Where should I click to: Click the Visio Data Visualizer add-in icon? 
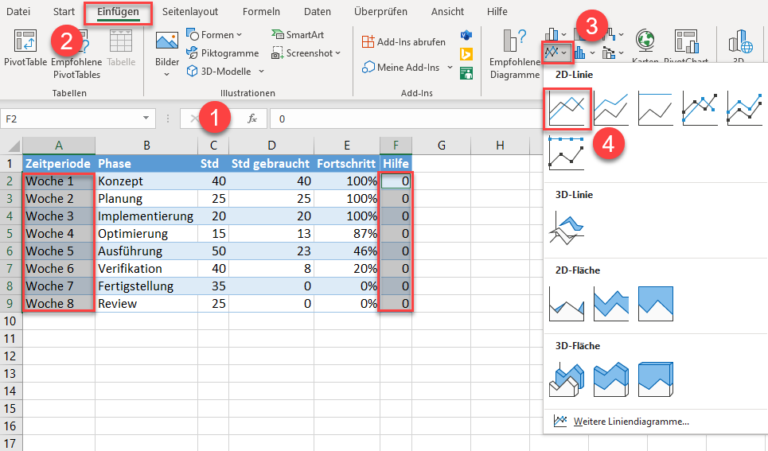[x=466, y=35]
